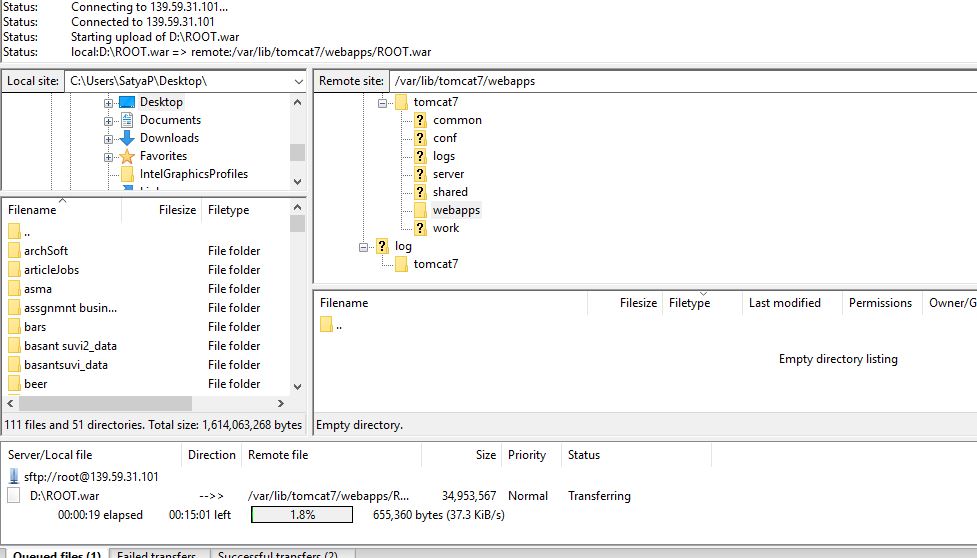Viewport: 977px width, 558px height.
Task: Sort remote list by Filetype column
Action: pos(702,303)
